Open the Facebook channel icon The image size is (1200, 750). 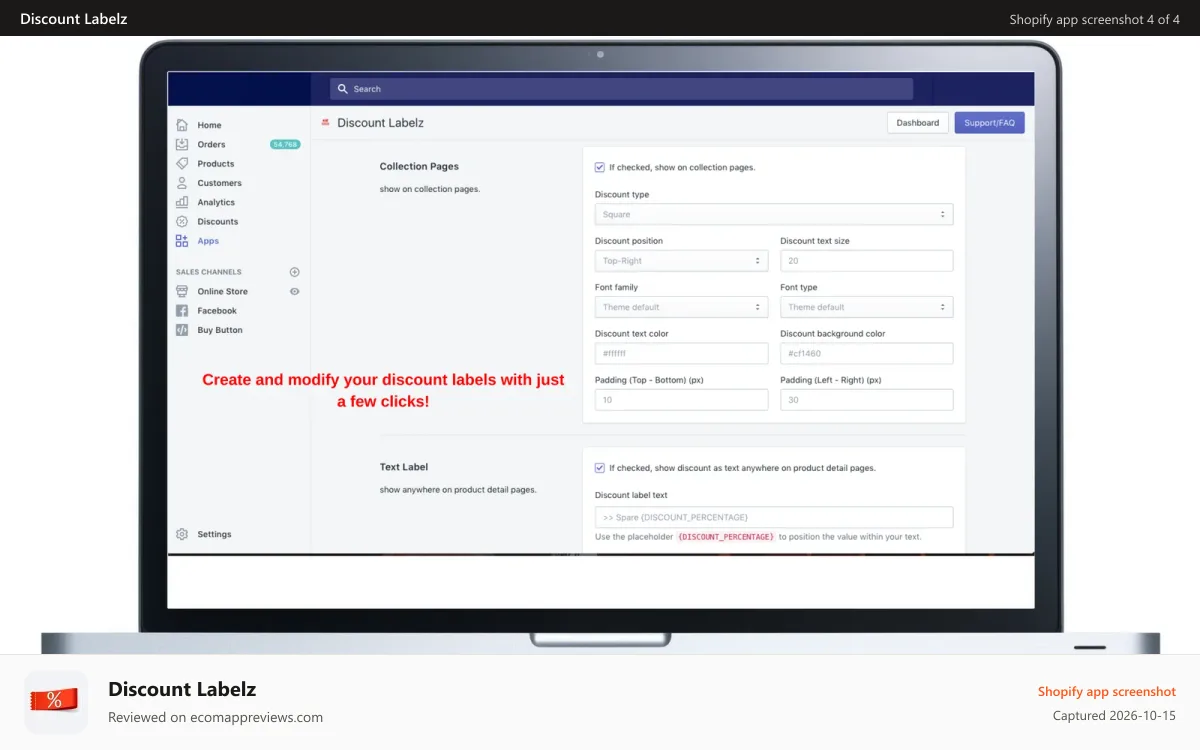click(182, 311)
